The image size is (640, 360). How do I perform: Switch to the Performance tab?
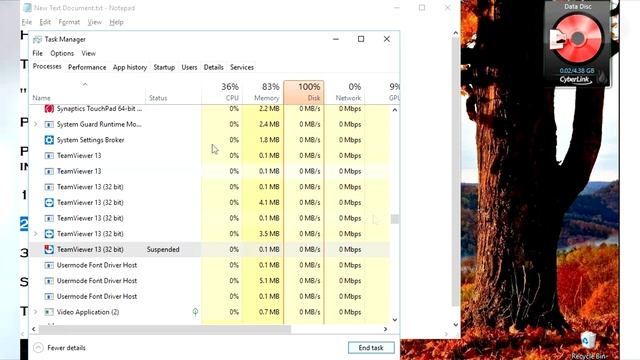pos(87,67)
